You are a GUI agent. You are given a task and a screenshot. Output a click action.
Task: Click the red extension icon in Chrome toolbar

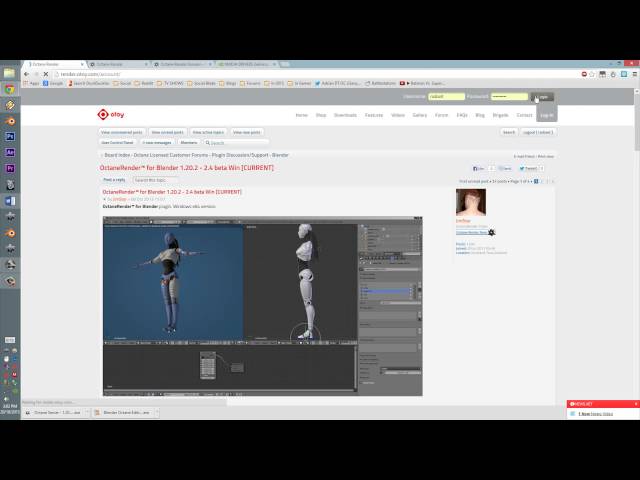584,74
